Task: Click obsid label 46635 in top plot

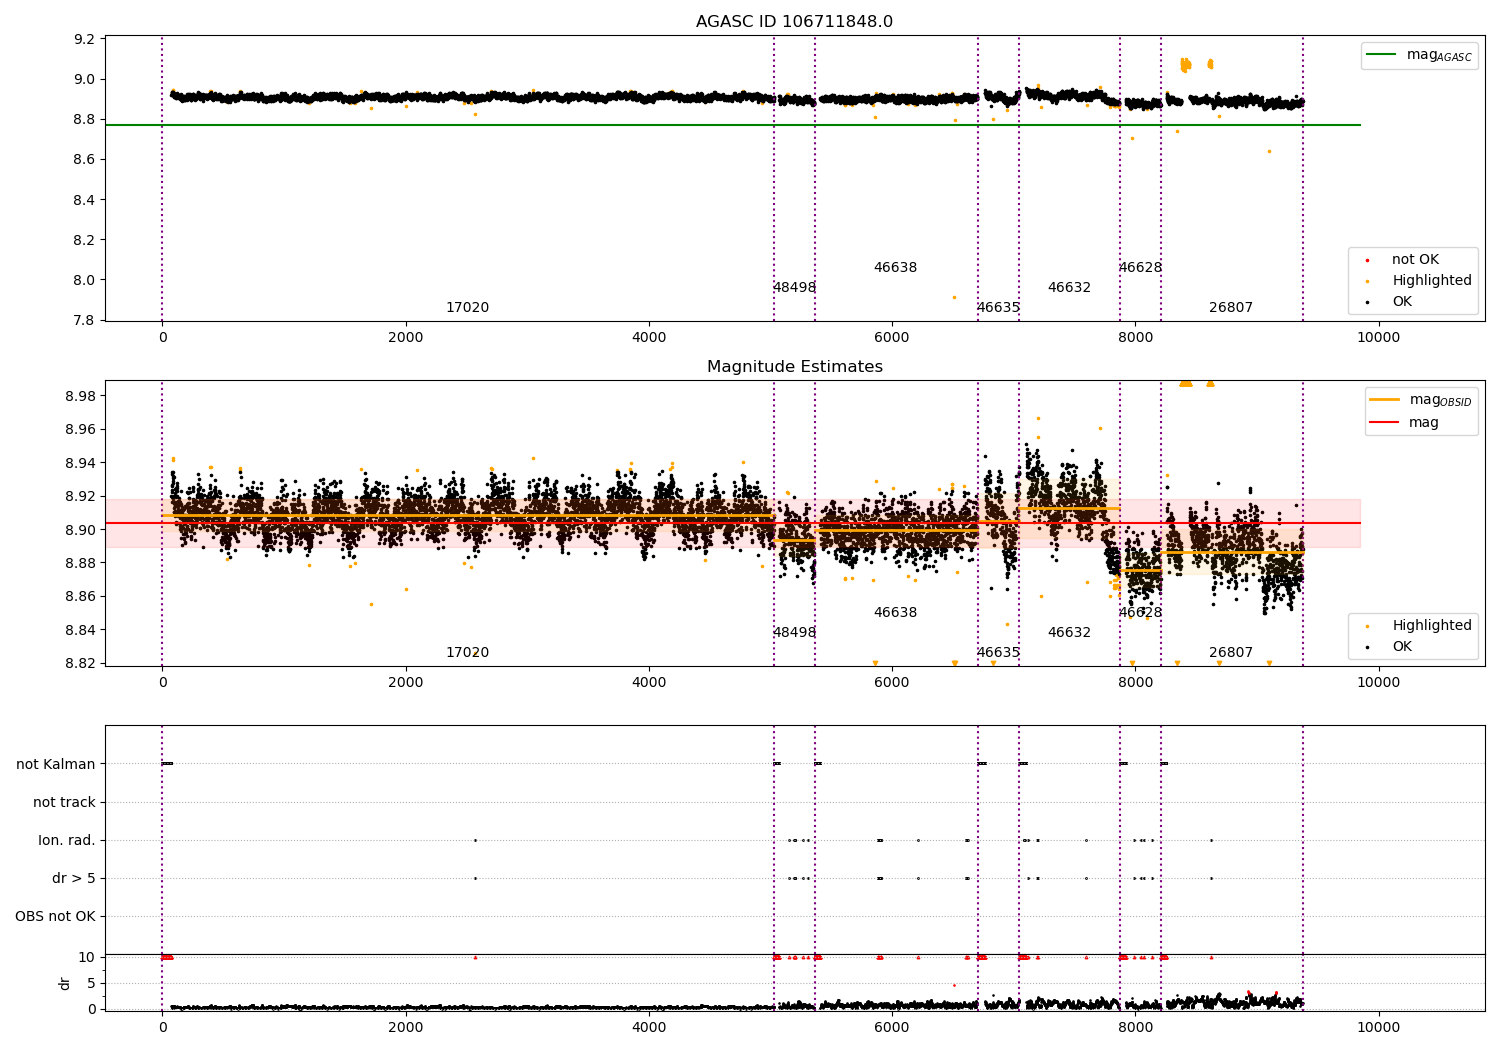Action: pyautogui.click(x=998, y=307)
